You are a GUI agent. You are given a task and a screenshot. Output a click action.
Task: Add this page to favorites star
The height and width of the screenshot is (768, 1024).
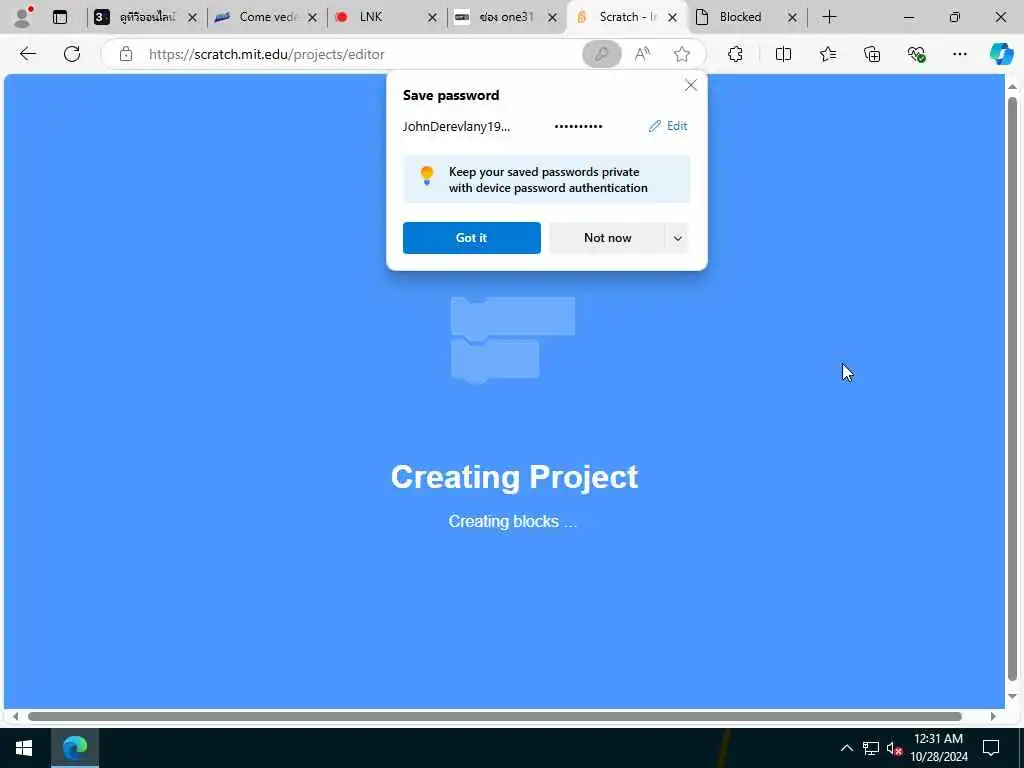(682, 54)
